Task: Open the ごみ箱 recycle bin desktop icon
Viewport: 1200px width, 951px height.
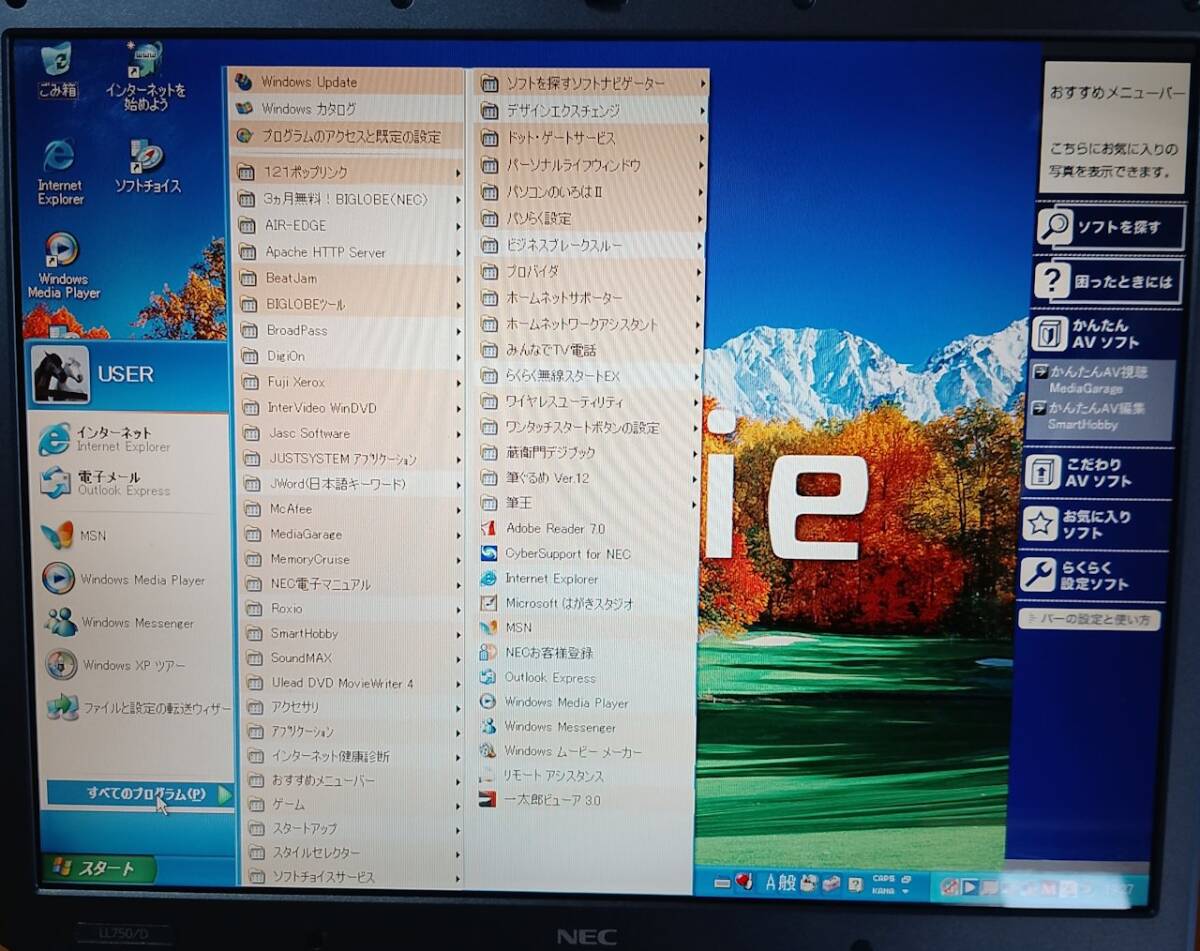Action: click(x=56, y=69)
